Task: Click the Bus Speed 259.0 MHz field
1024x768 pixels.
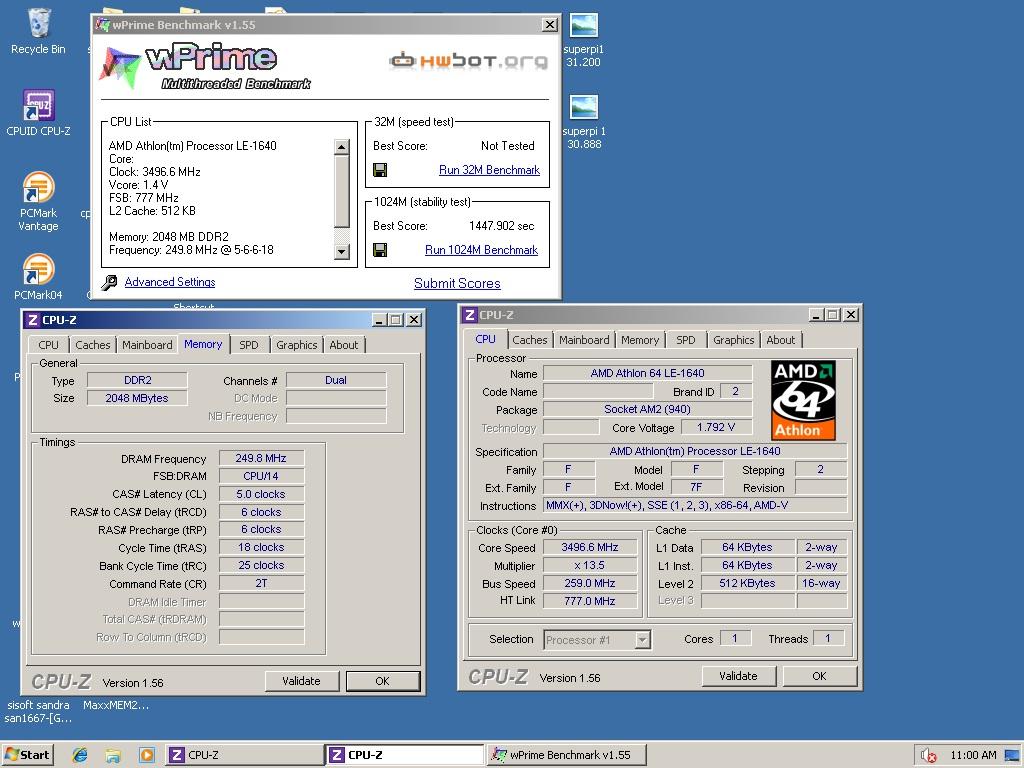Action: tap(590, 583)
